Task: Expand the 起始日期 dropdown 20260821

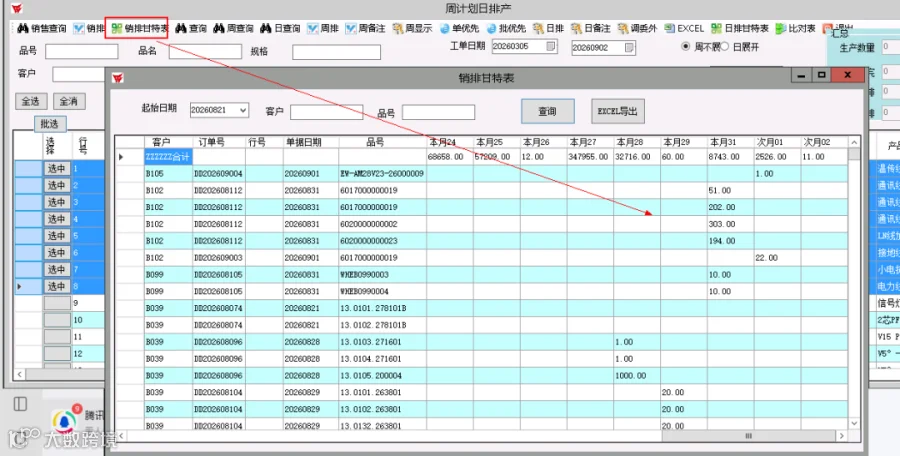Action: [243, 110]
